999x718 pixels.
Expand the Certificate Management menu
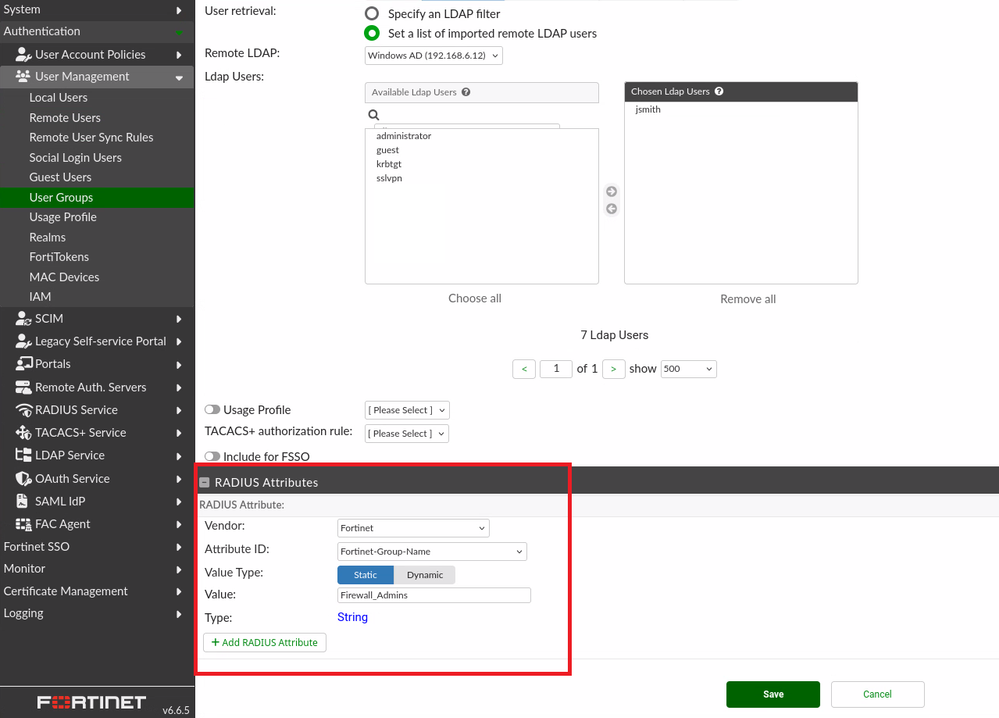(x=179, y=591)
